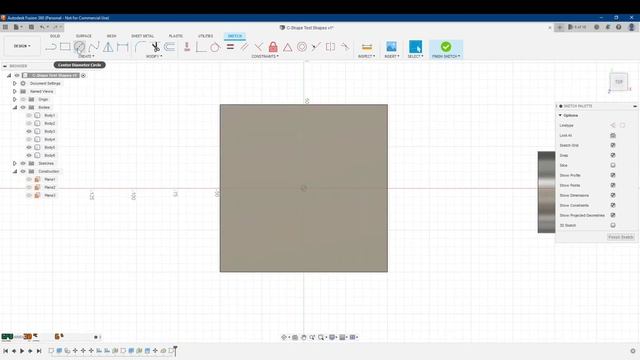Select the 2-Point Rectangle tool
The height and width of the screenshot is (360, 640).
[x=65, y=47]
